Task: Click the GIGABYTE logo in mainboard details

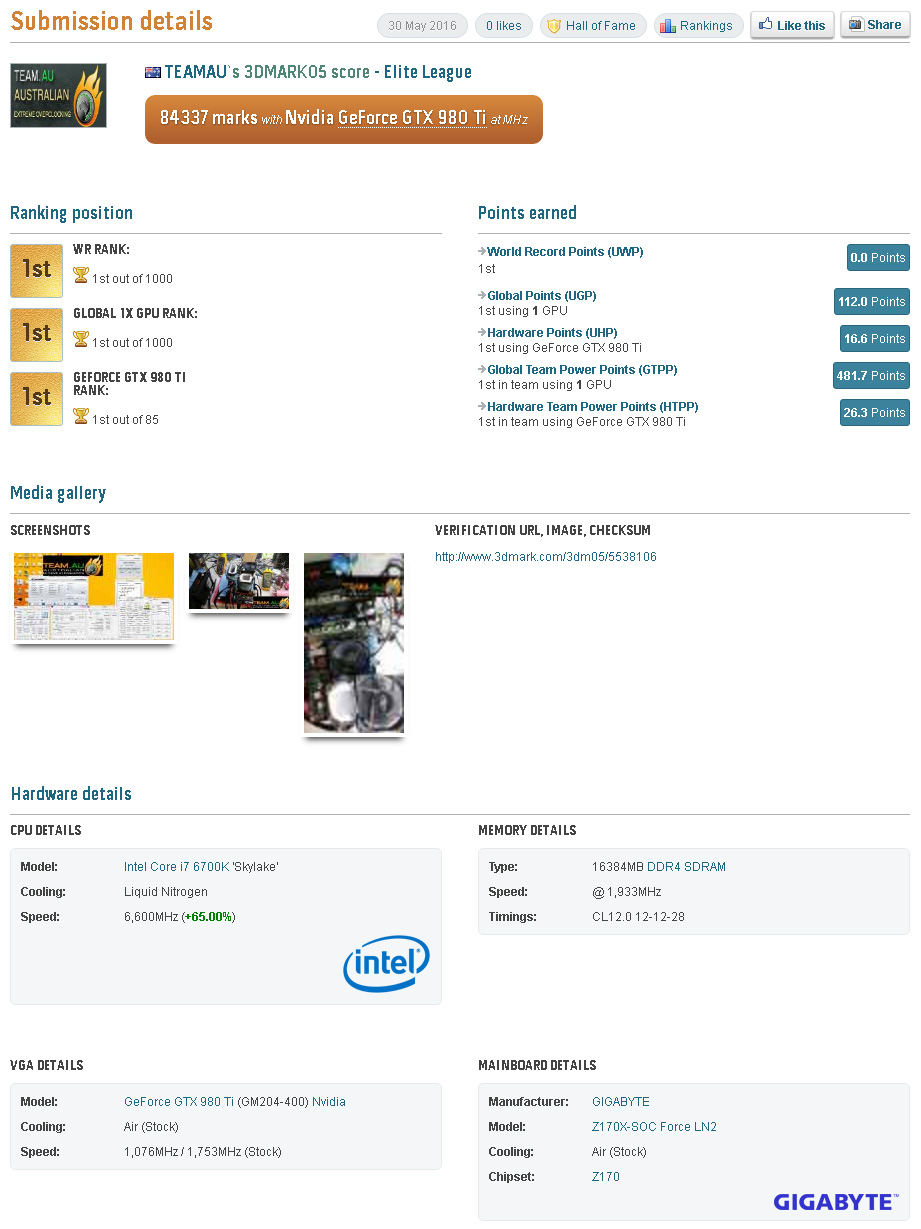Action: 834,1201
